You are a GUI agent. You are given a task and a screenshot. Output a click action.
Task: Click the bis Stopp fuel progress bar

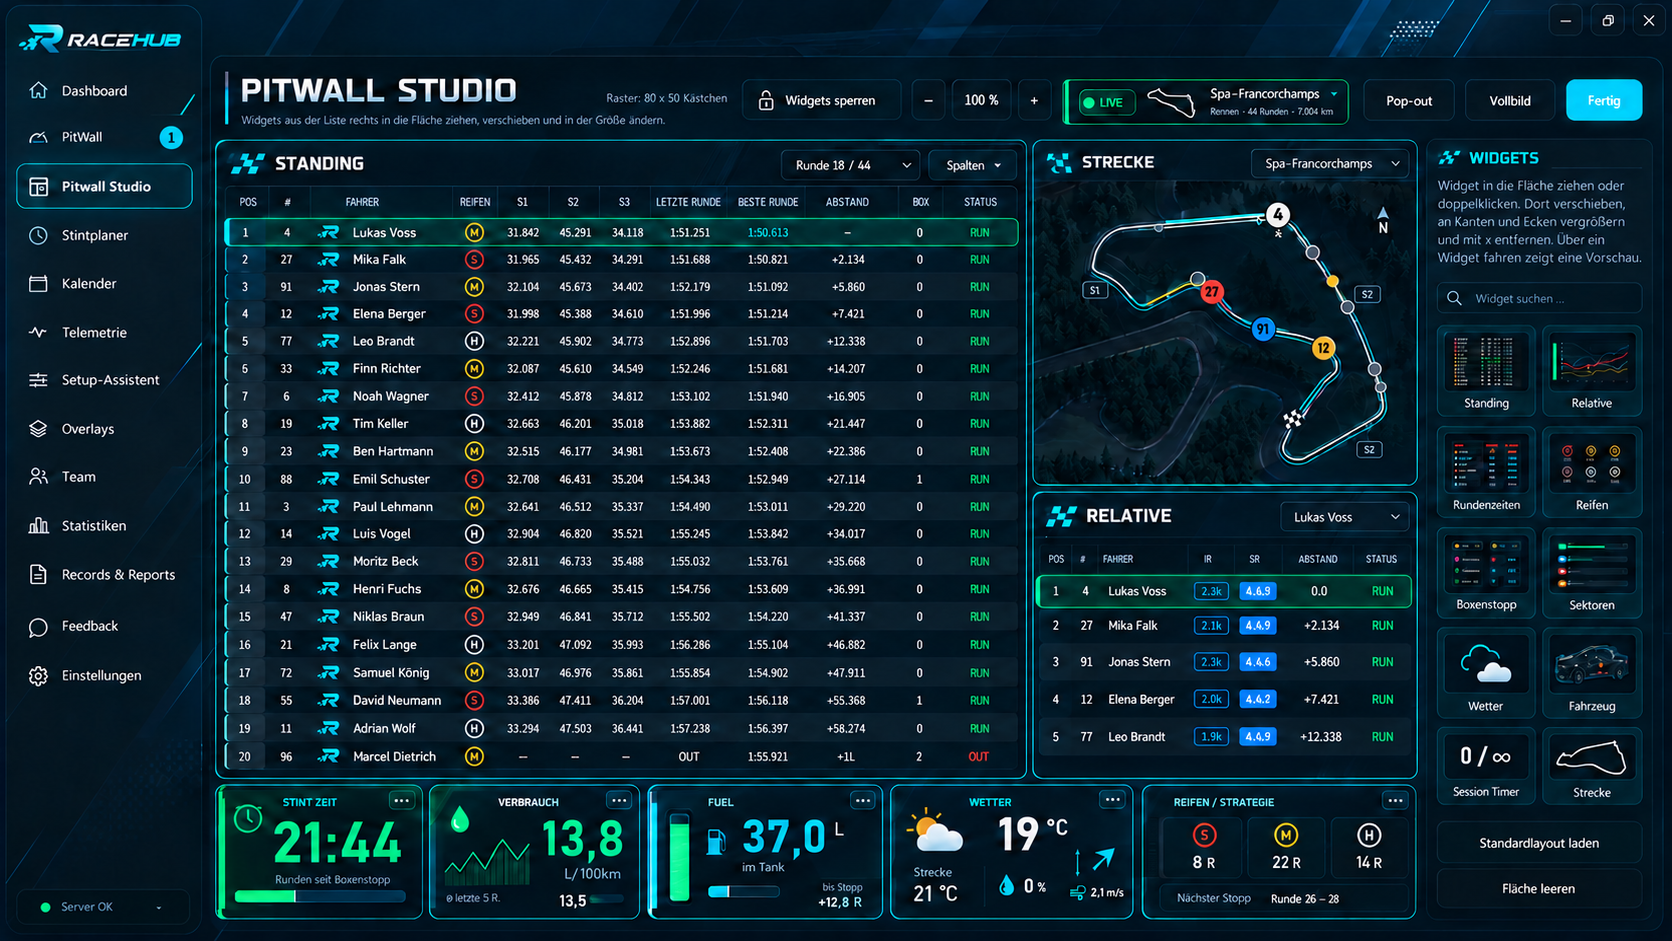click(x=743, y=891)
